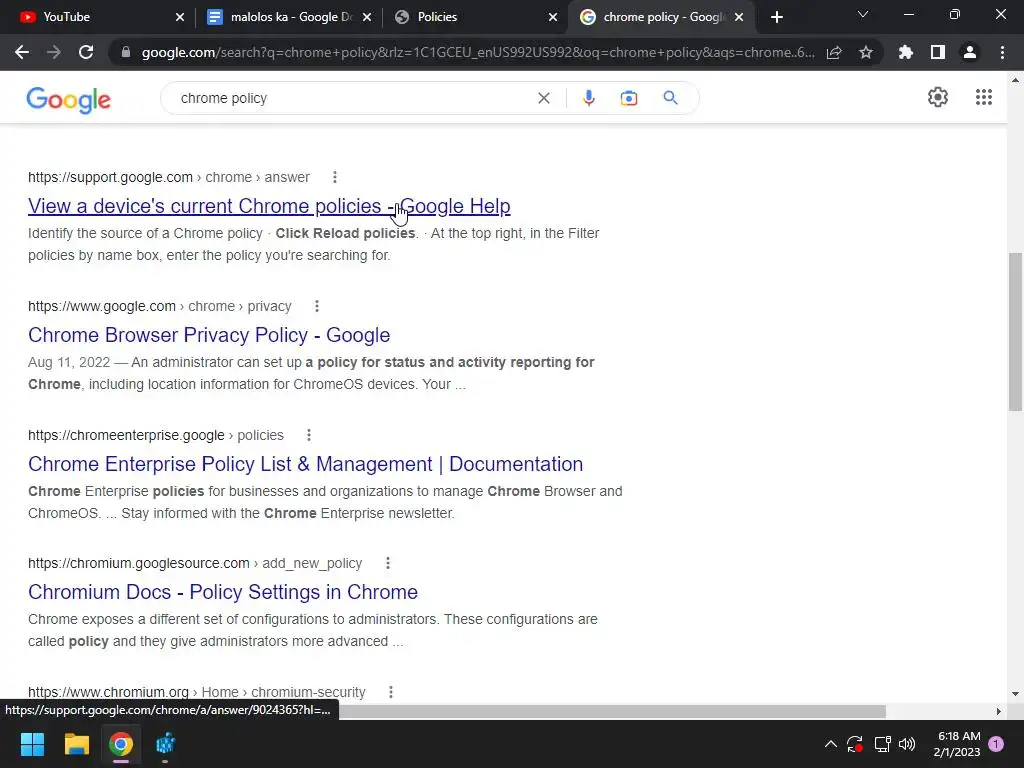This screenshot has height=768, width=1024.
Task: Open the network icon in system tray
Action: 882,744
